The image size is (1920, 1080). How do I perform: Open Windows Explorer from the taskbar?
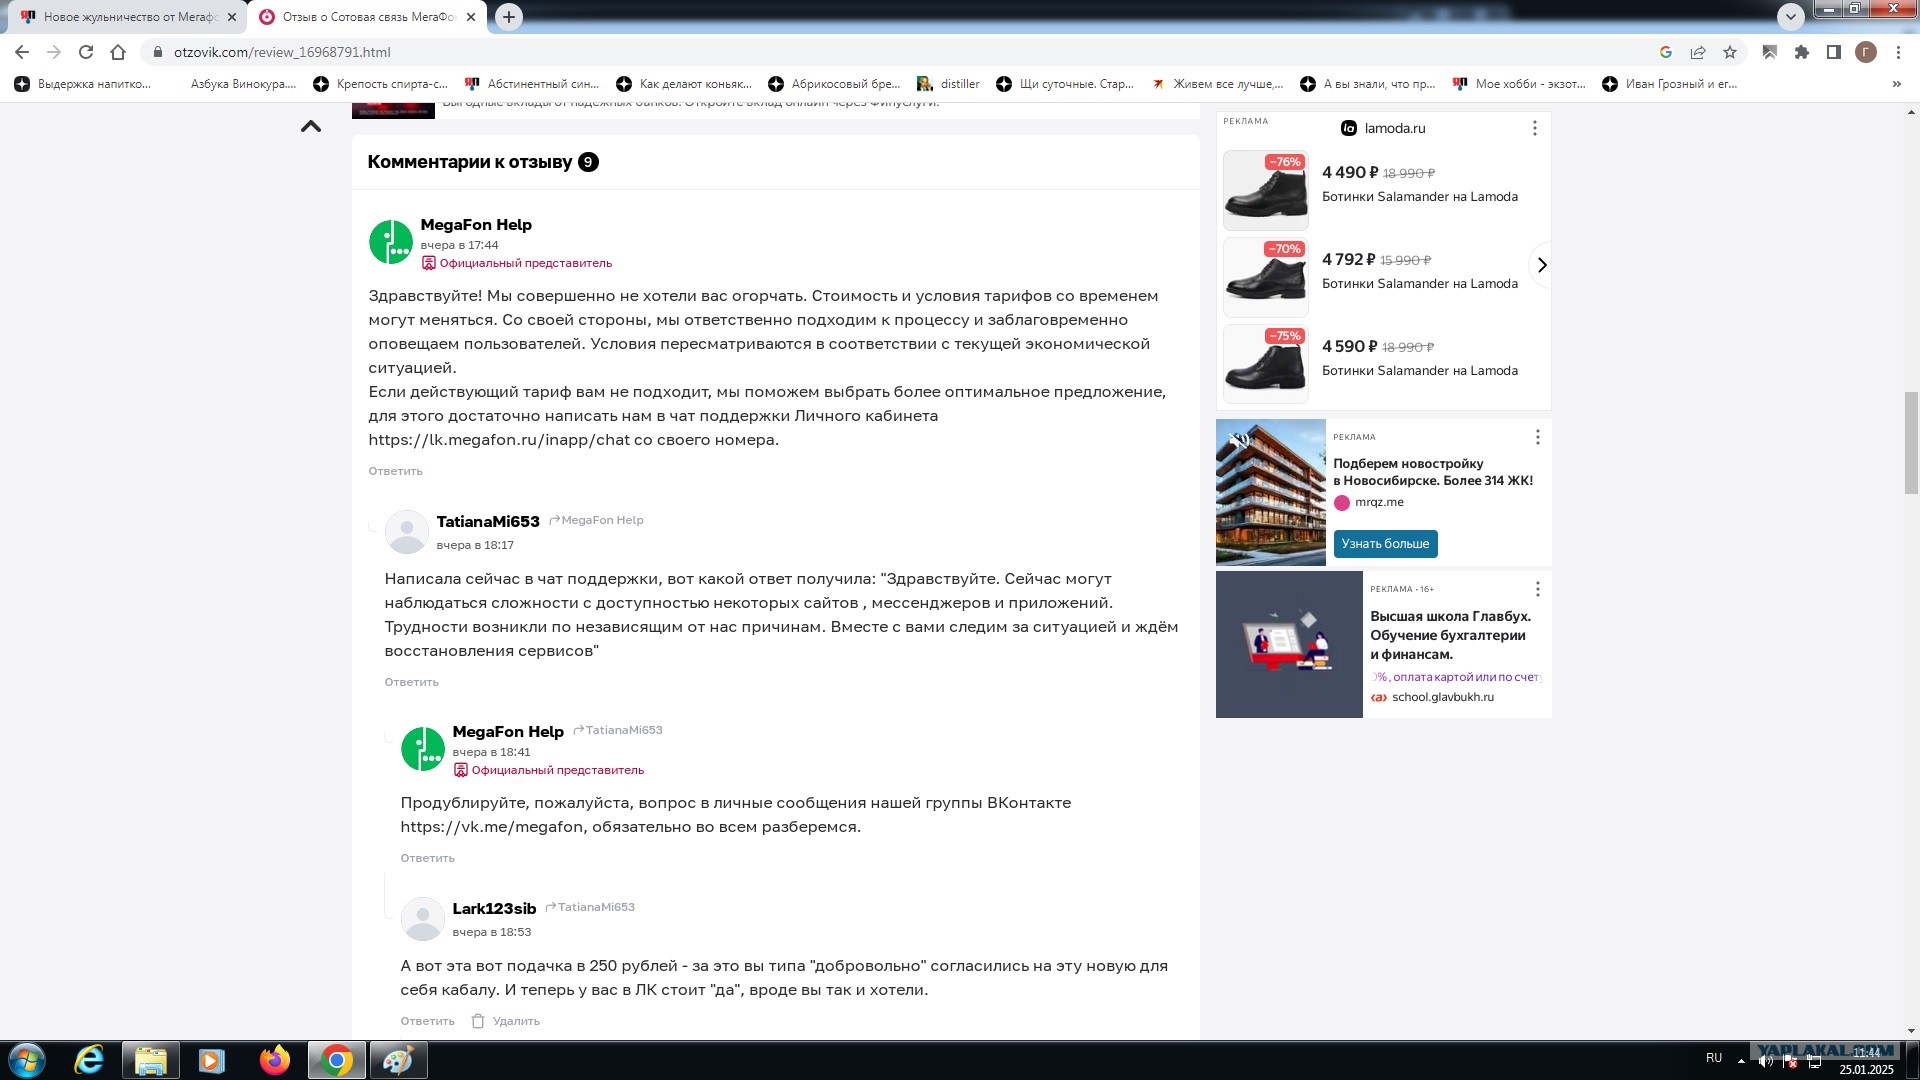150,1060
